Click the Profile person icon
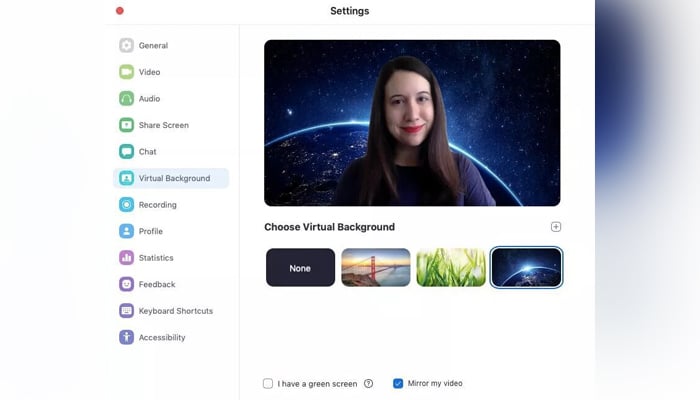 tap(126, 231)
